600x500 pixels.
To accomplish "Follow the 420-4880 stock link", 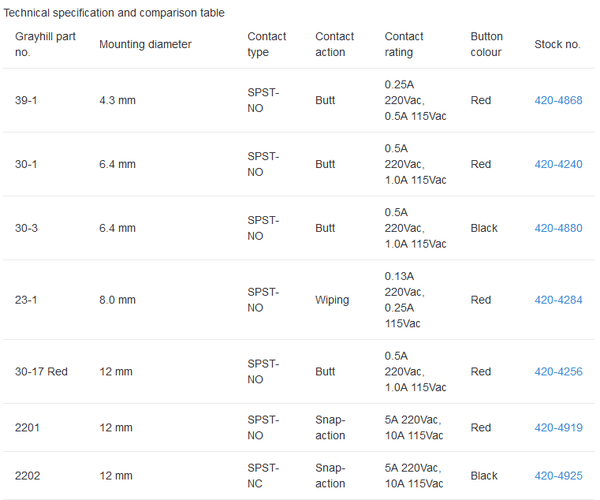I will [x=558, y=228].
